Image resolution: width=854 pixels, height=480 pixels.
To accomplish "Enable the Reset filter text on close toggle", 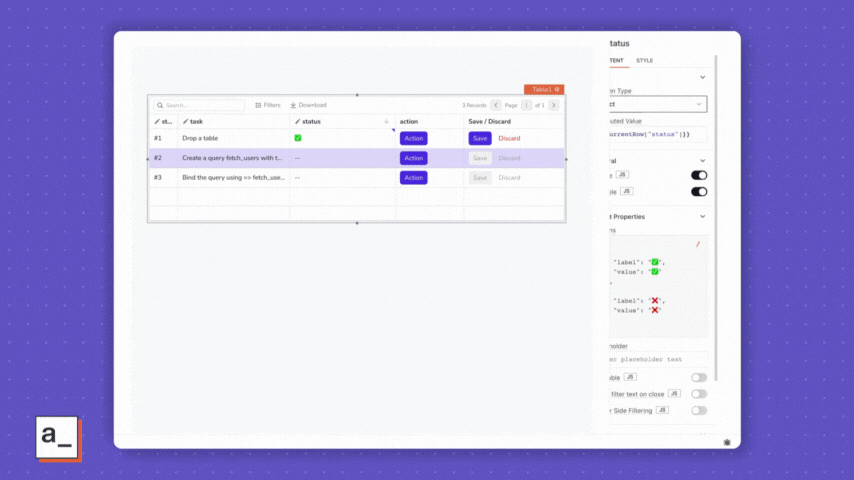I will [x=698, y=394].
